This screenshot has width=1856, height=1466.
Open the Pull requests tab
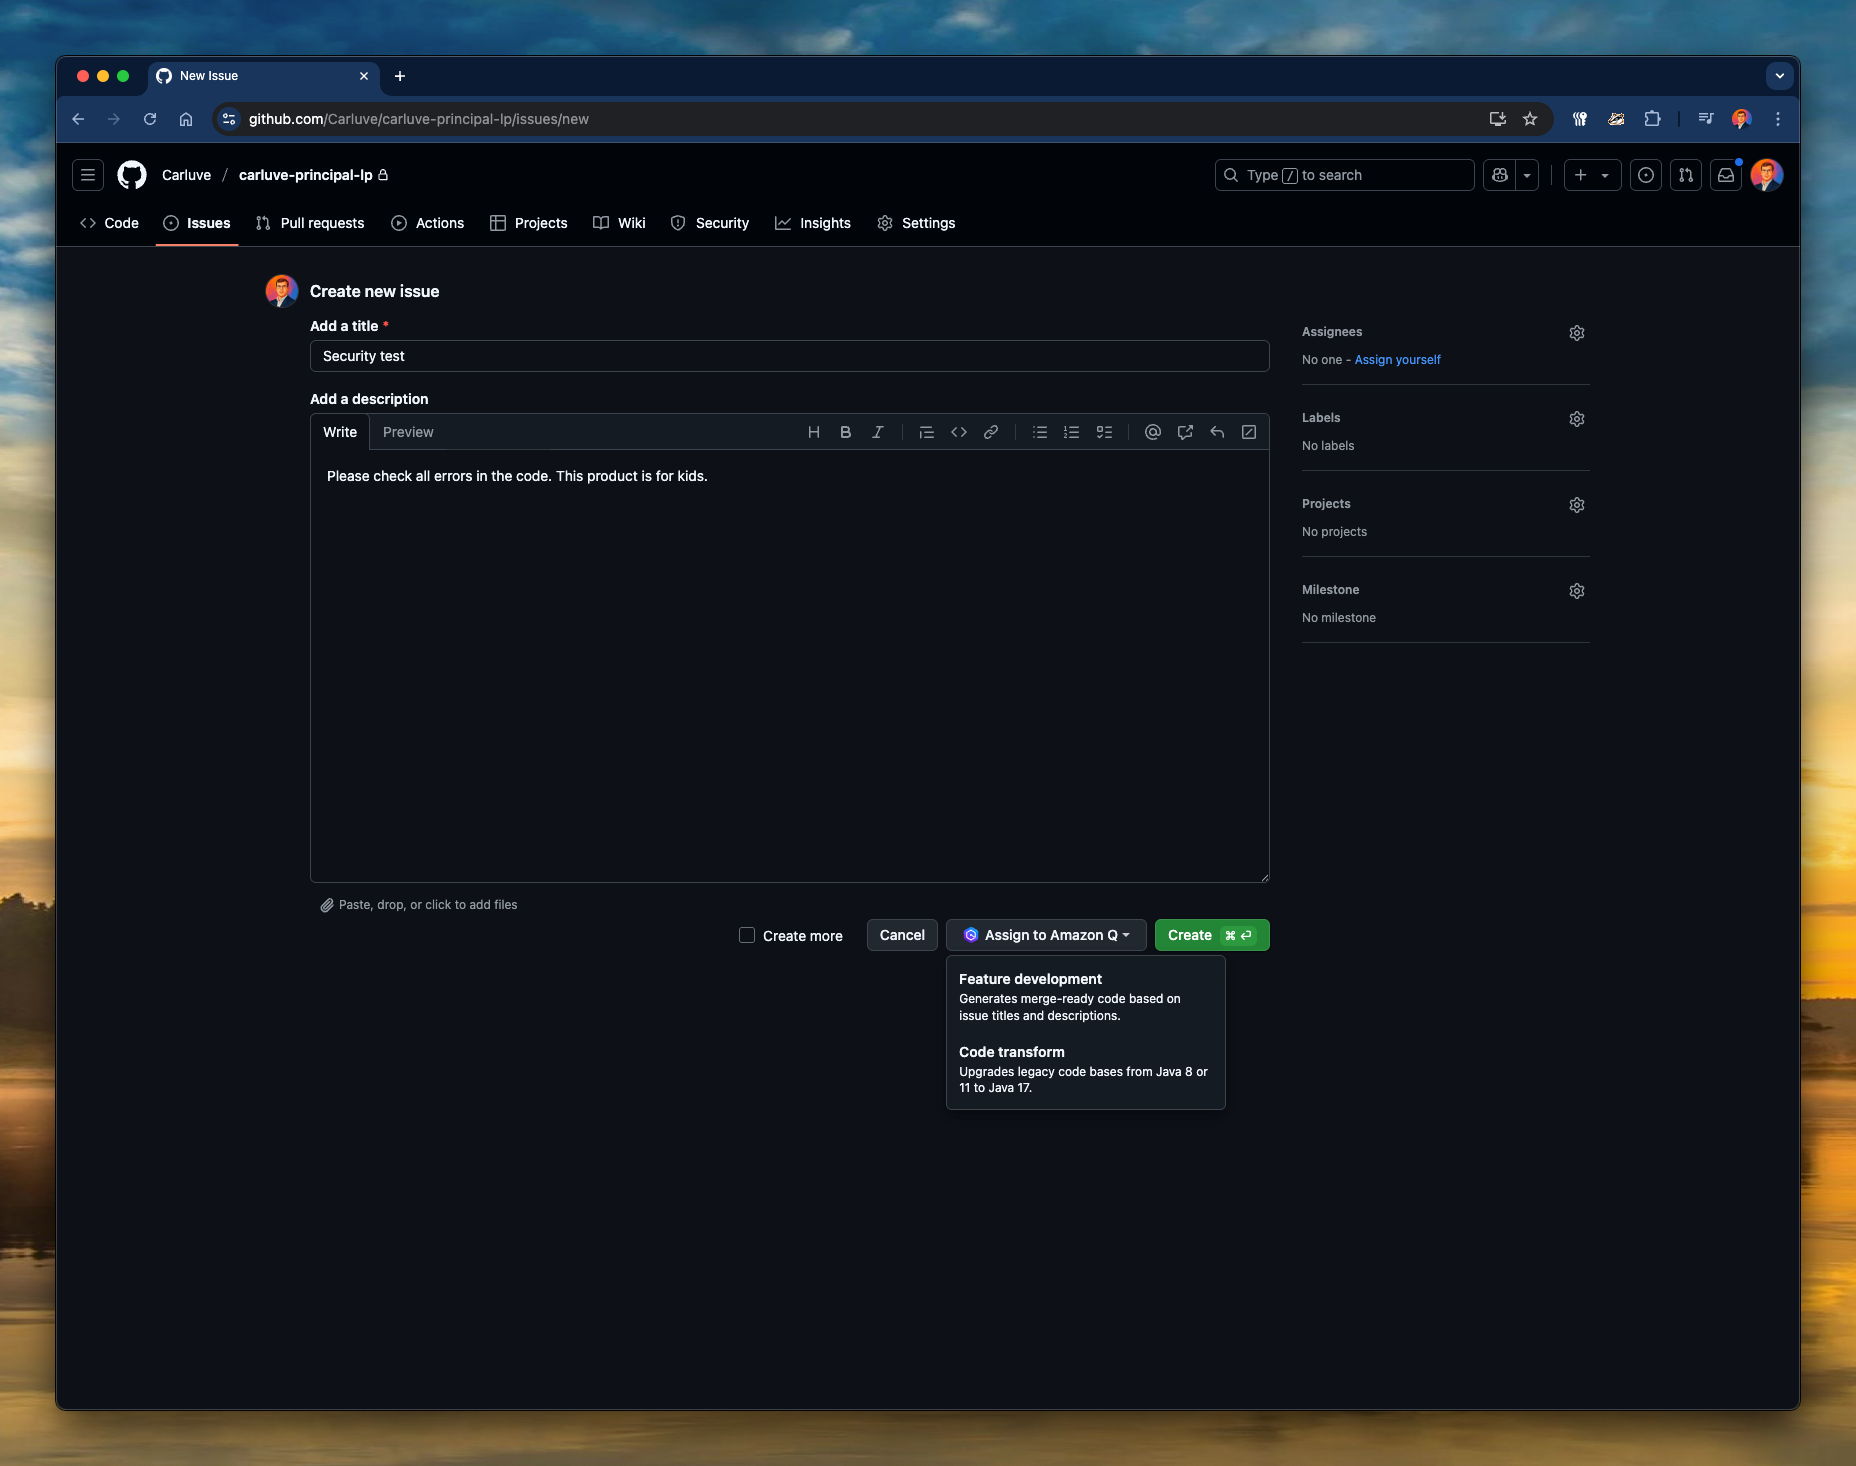pyautogui.click(x=310, y=223)
